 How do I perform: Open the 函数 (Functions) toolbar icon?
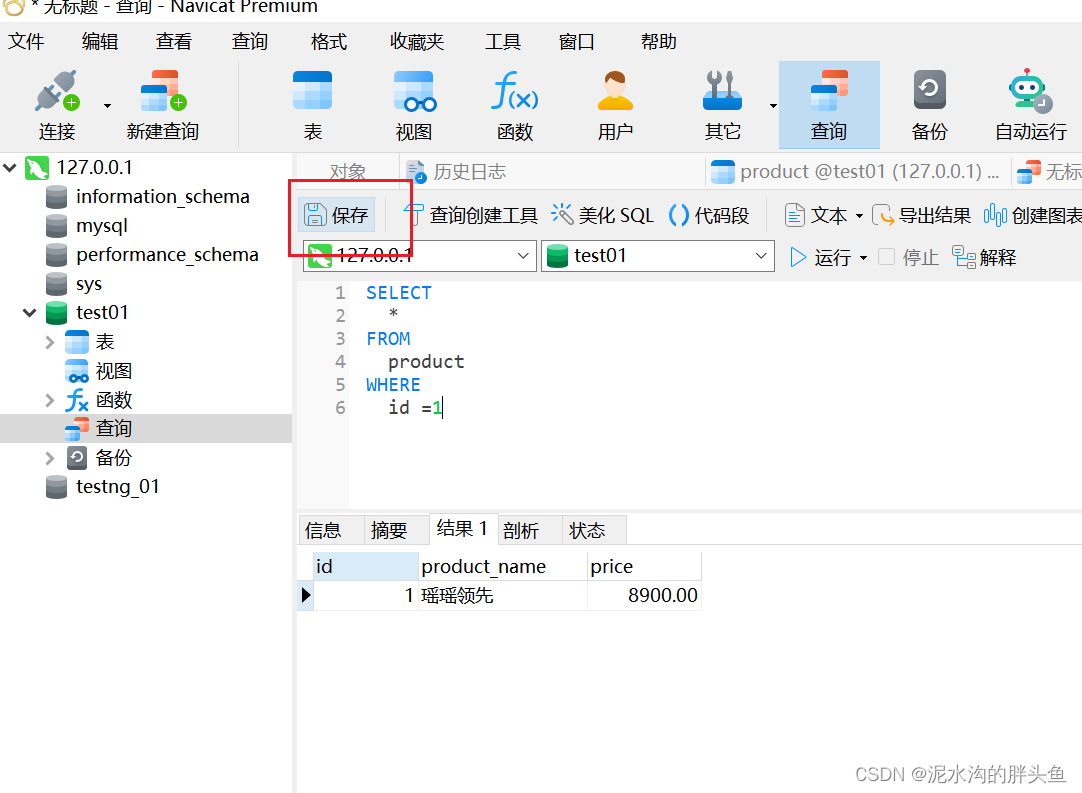tap(514, 103)
